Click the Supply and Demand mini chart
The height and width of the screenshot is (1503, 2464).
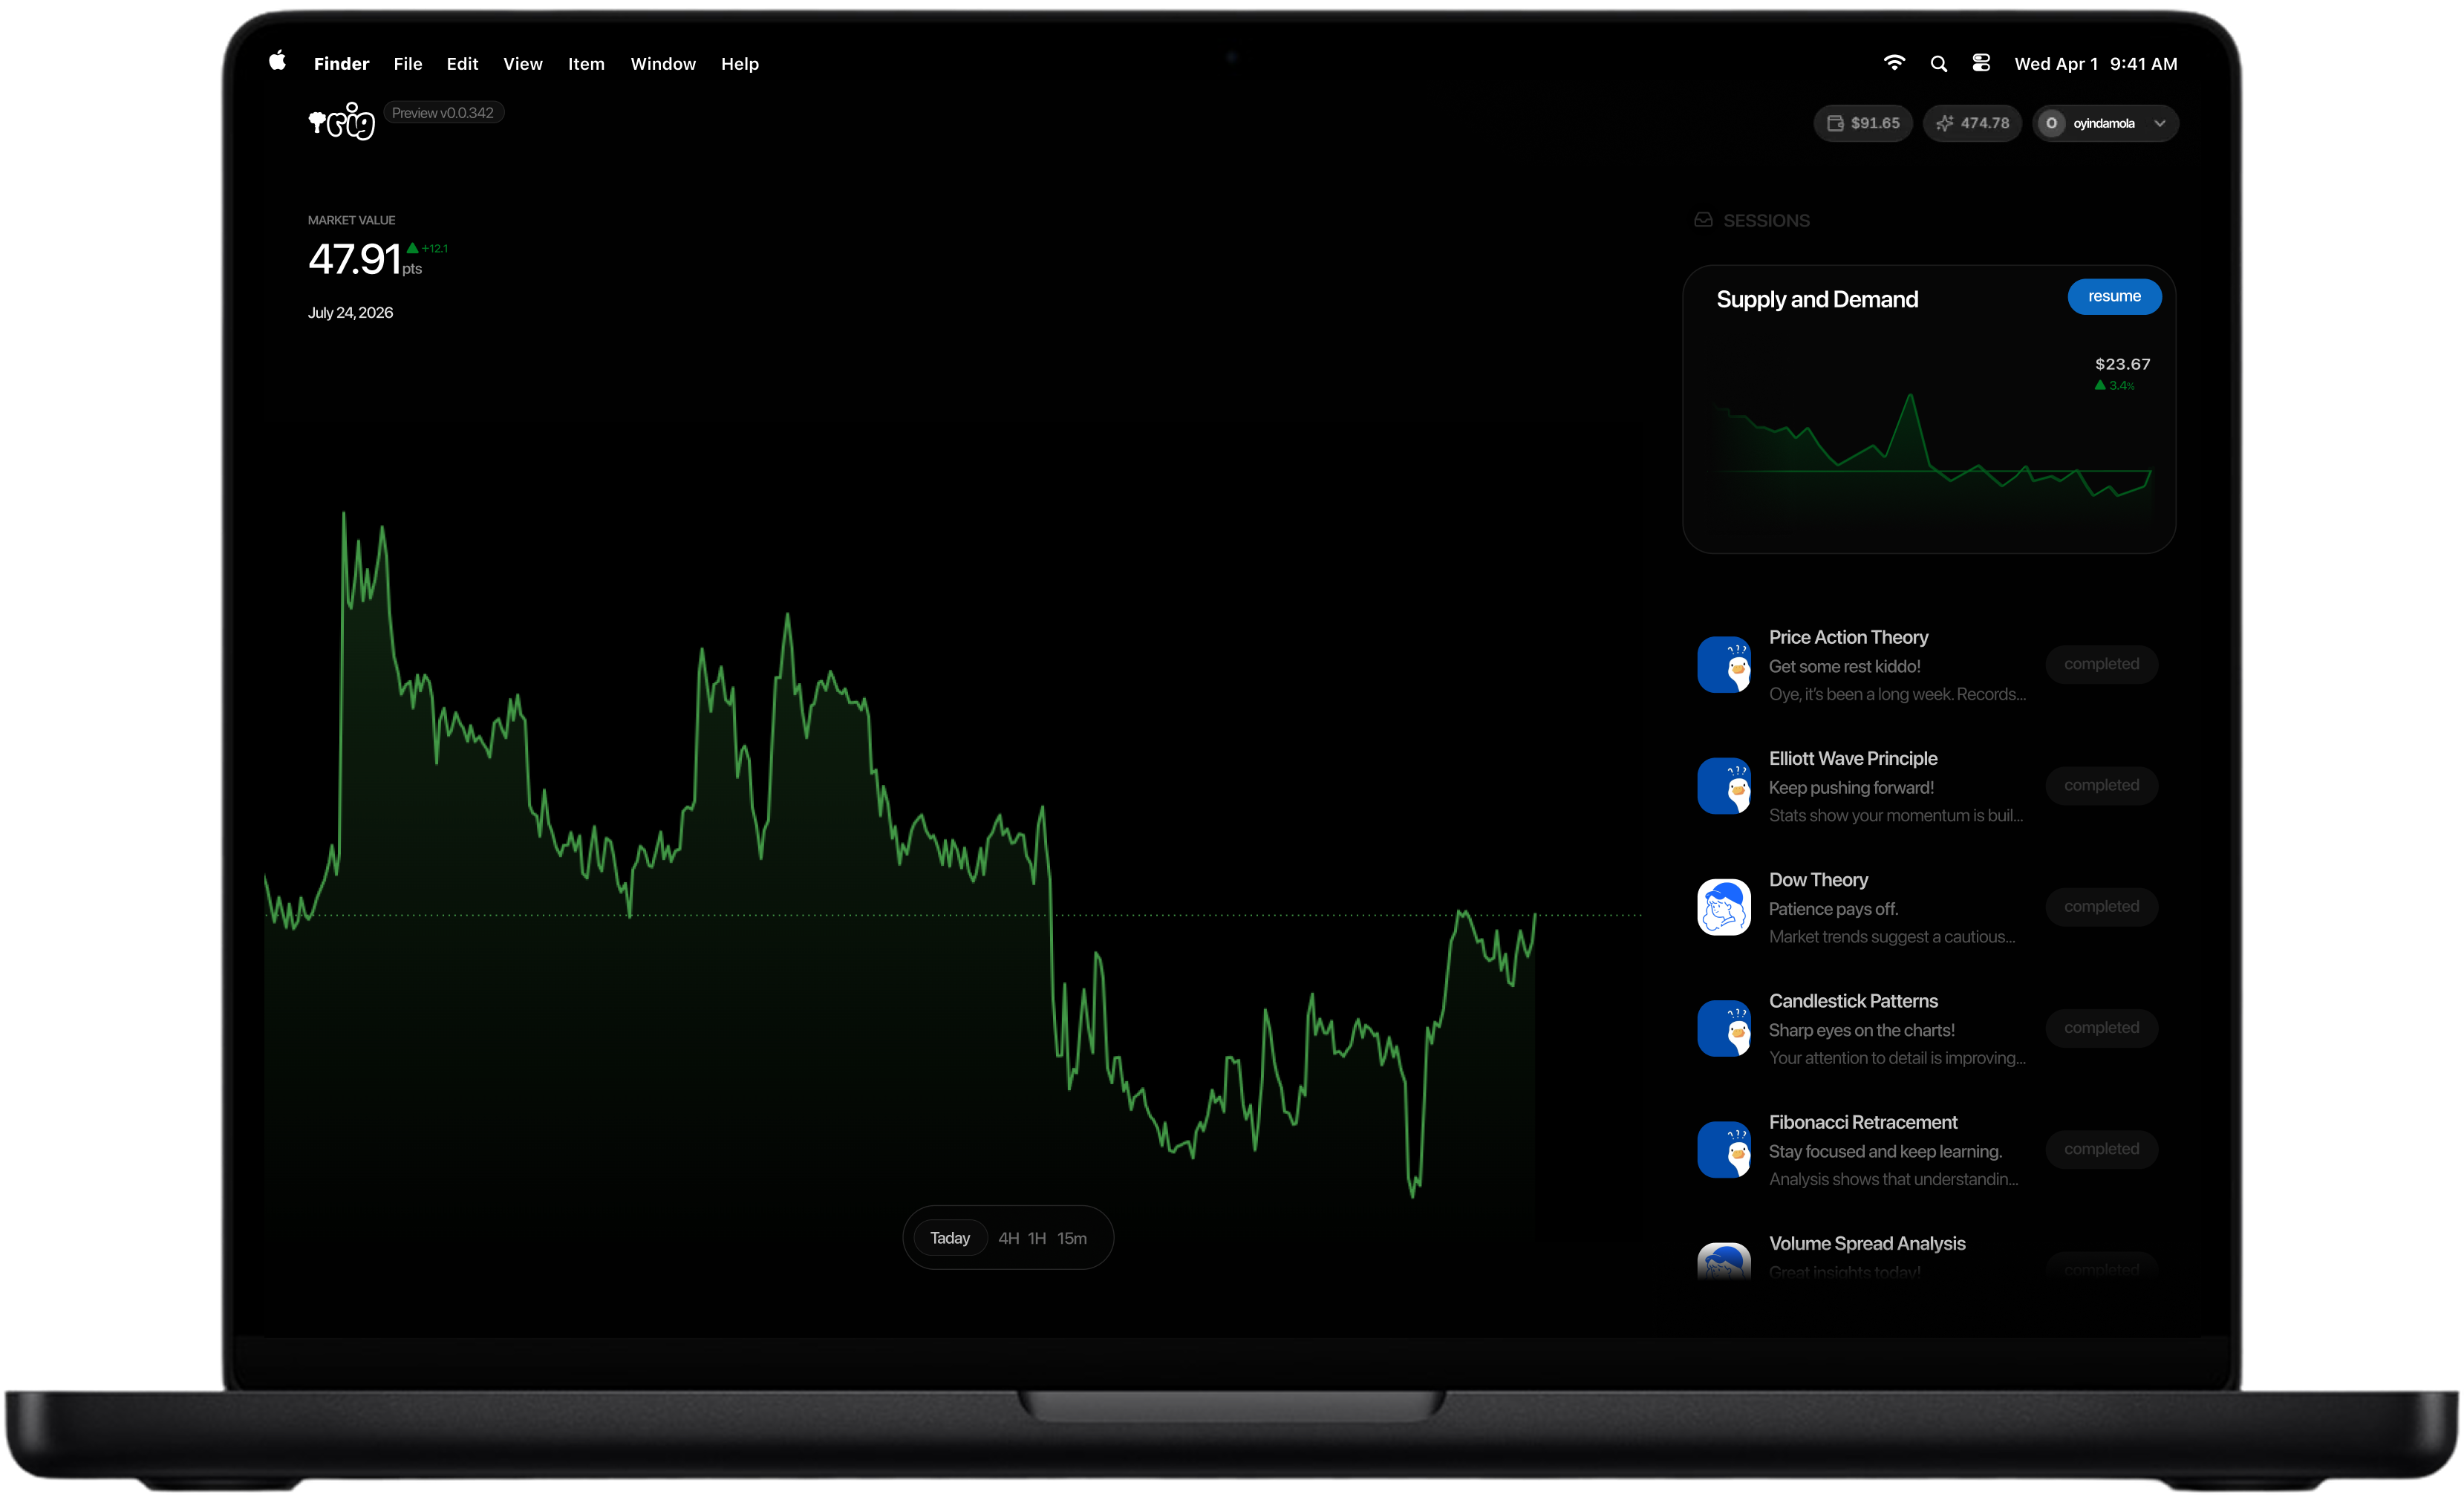point(1930,445)
